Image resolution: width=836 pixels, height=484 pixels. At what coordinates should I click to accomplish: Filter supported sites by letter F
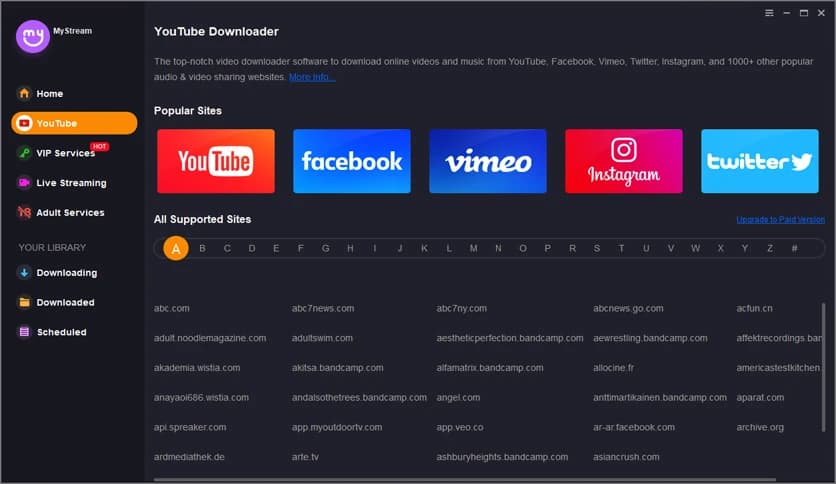pos(301,248)
